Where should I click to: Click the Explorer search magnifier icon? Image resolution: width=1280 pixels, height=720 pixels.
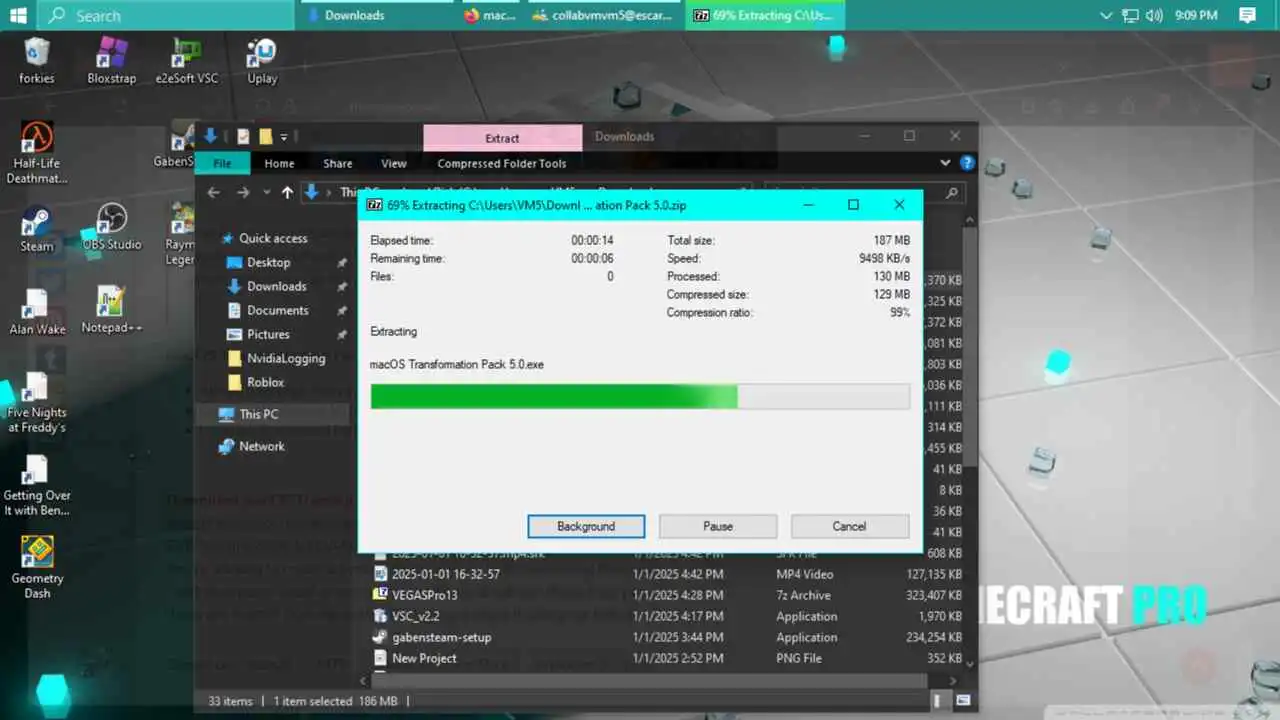tap(951, 192)
